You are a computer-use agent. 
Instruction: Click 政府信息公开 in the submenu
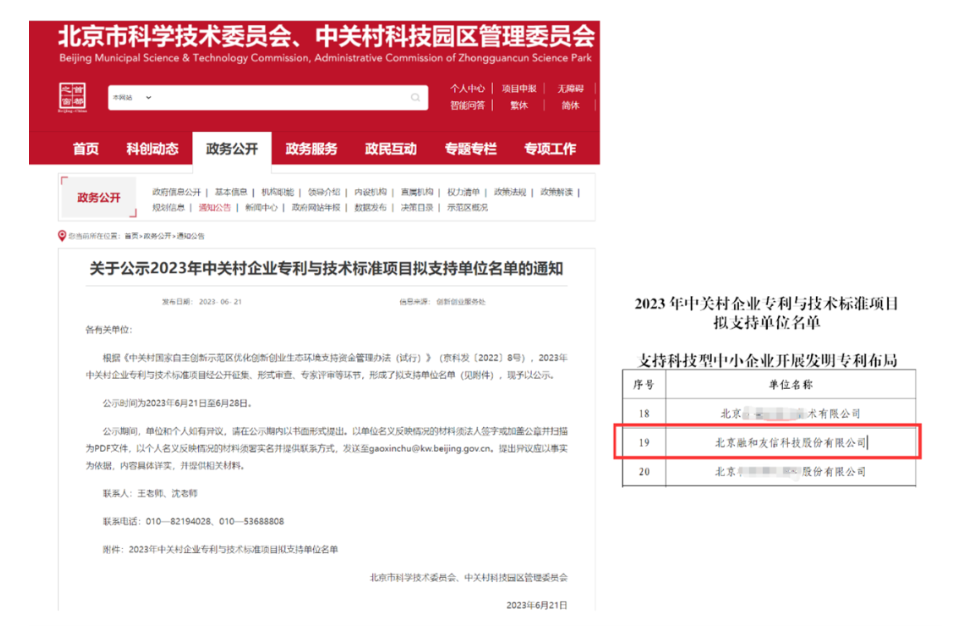click(x=176, y=192)
